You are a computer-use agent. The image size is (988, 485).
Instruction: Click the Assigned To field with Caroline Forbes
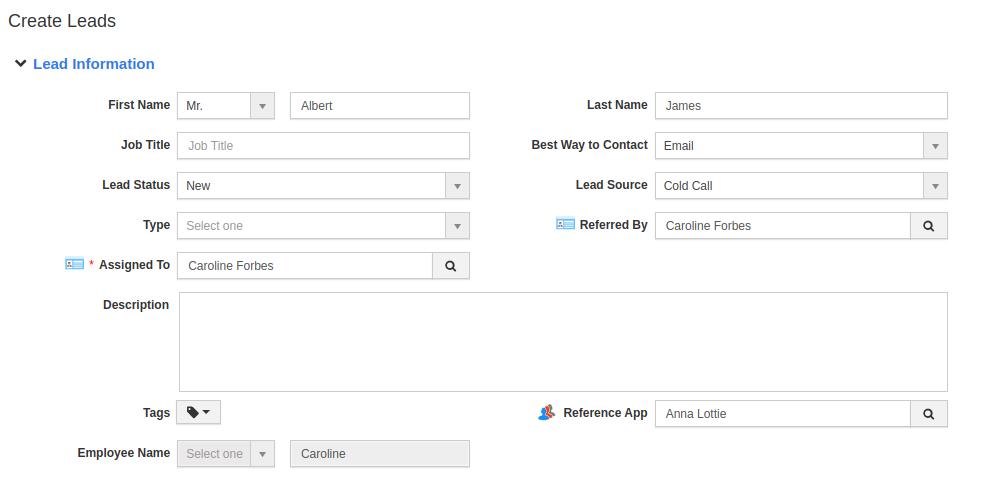coord(305,266)
